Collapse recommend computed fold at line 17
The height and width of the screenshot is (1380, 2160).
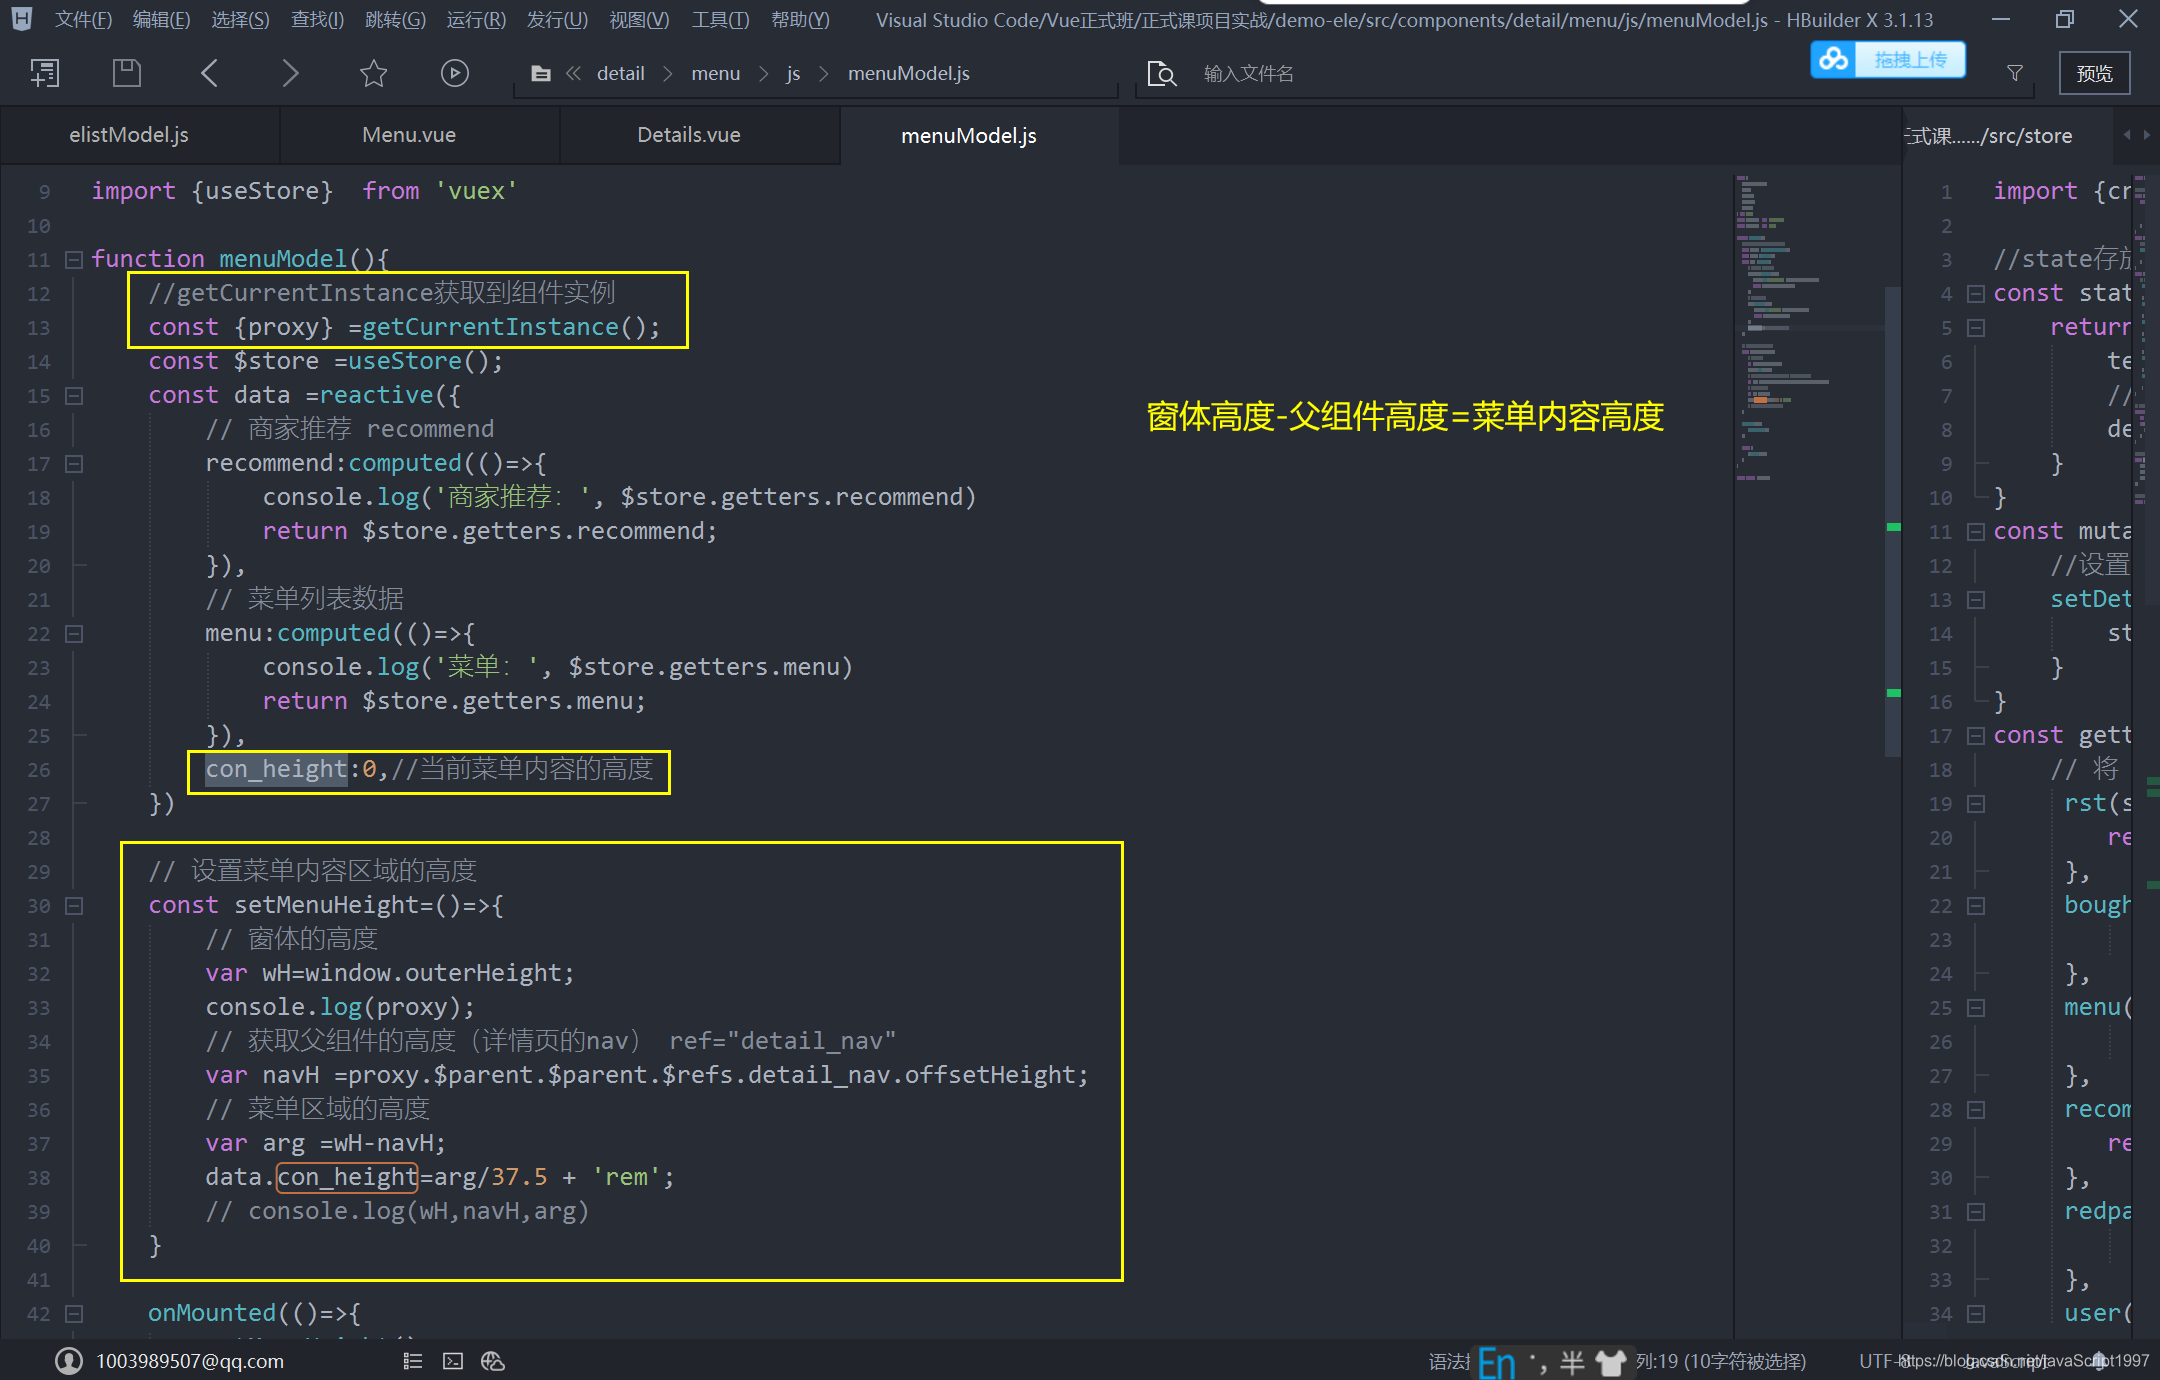click(73, 464)
